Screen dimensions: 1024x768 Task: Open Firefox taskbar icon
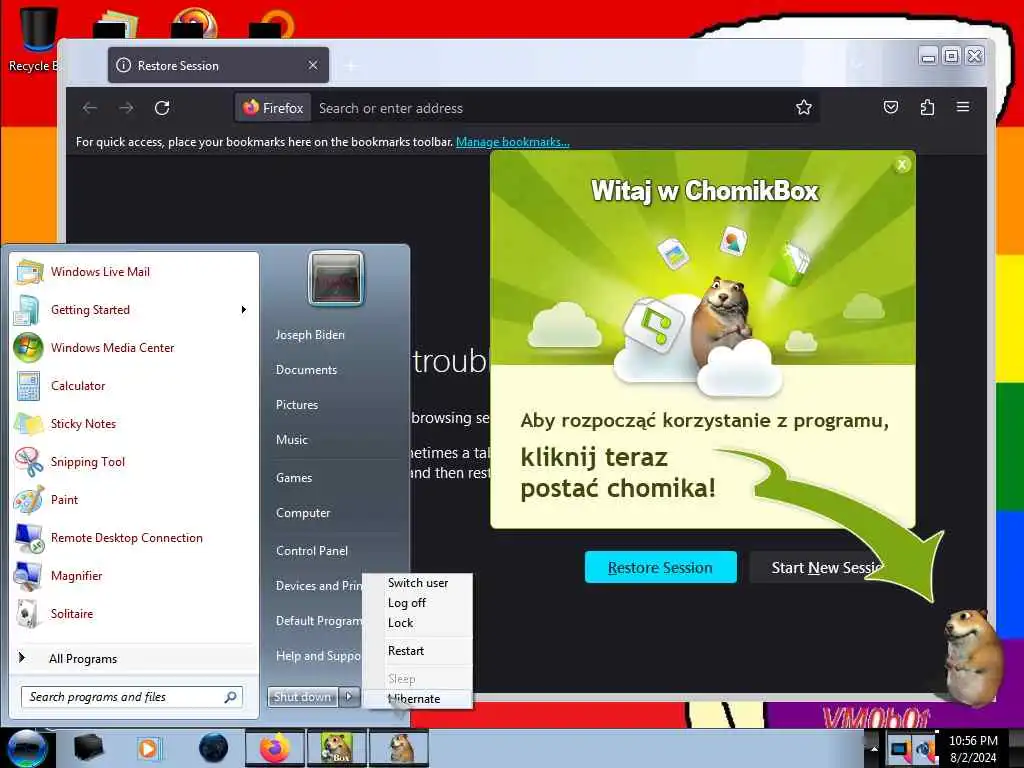274,748
